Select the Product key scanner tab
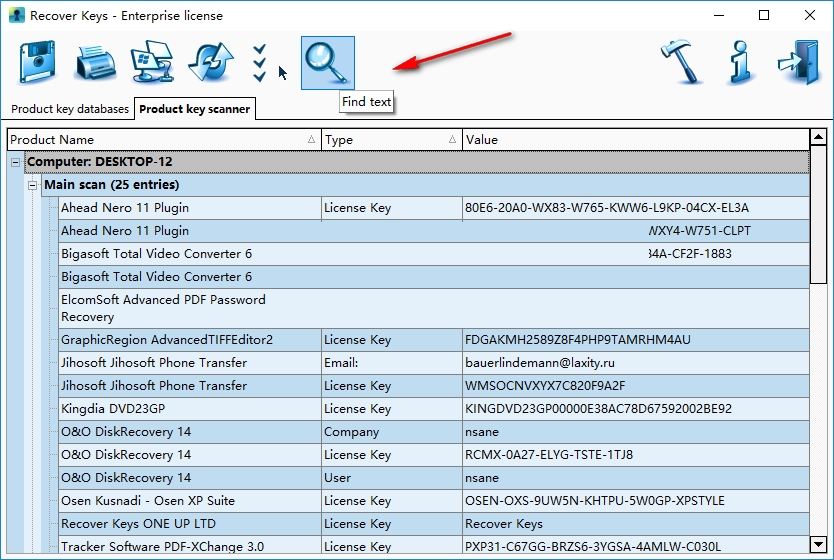This screenshot has height=560, width=834. click(195, 109)
